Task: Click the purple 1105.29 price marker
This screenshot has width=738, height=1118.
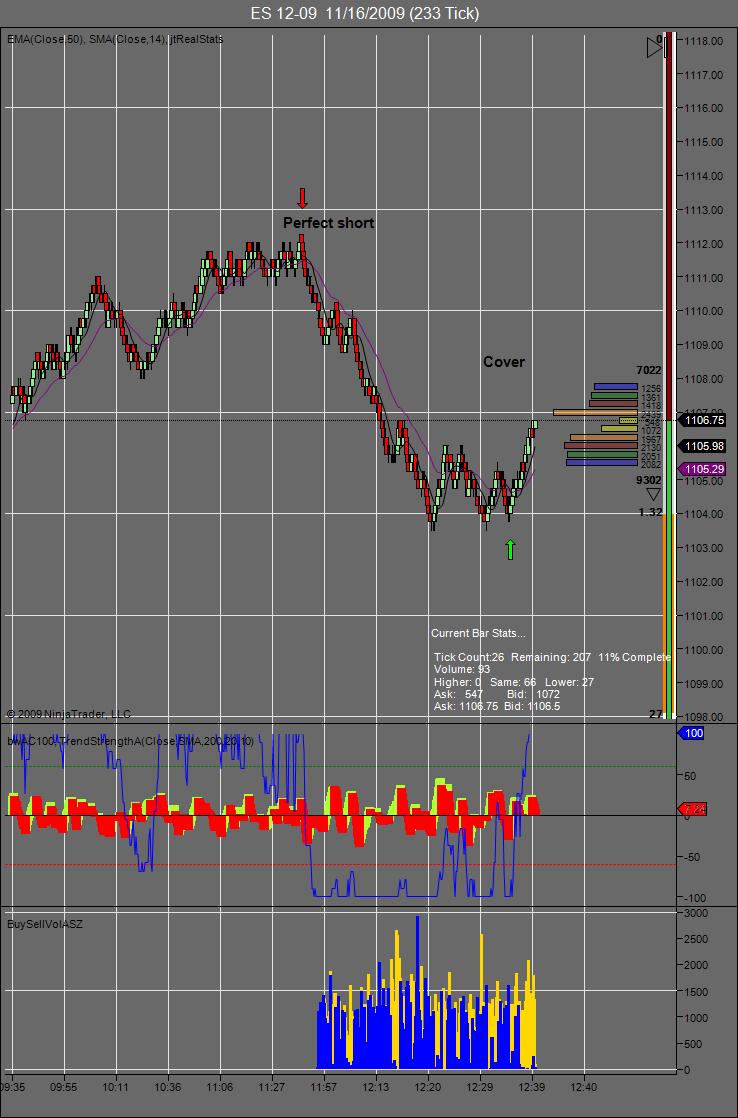Action: click(x=703, y=469)
